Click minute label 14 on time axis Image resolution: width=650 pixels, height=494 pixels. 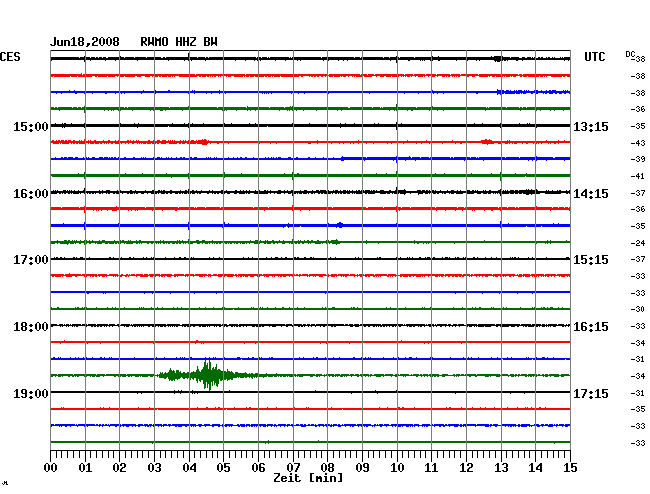pos(535,467)
